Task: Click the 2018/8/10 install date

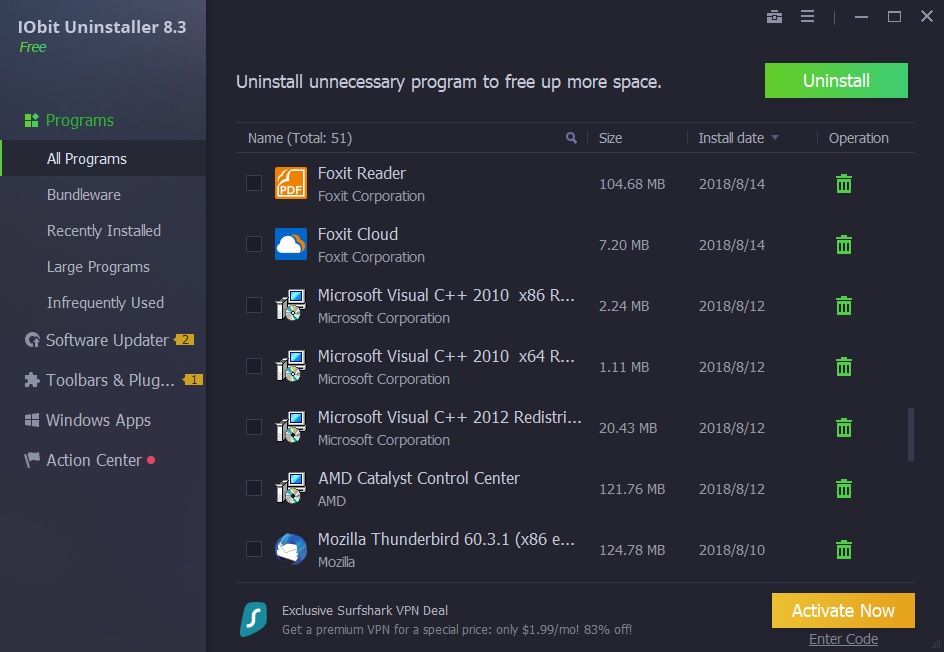Action: pyautogui.click(x=731, y=550)
